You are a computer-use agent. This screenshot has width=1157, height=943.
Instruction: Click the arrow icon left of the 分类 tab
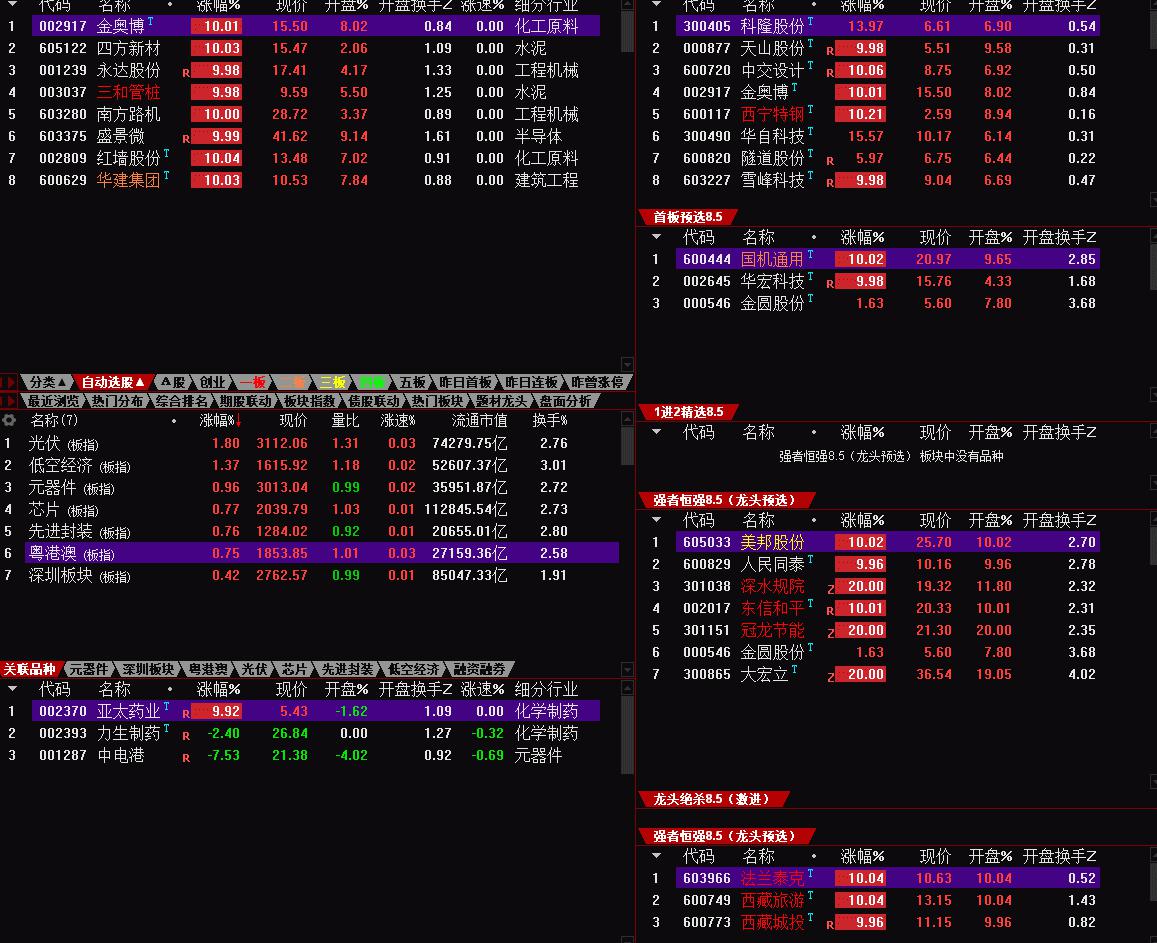pos(8,382)
